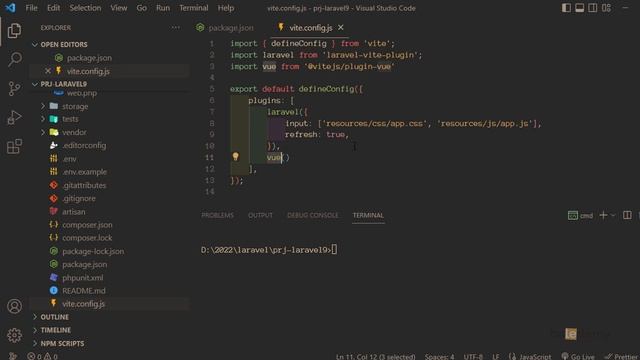This screenshot has width=640, height=360.
Task: Click Spaces: 4 indentation indicator
Action: [x=439, y=356]
